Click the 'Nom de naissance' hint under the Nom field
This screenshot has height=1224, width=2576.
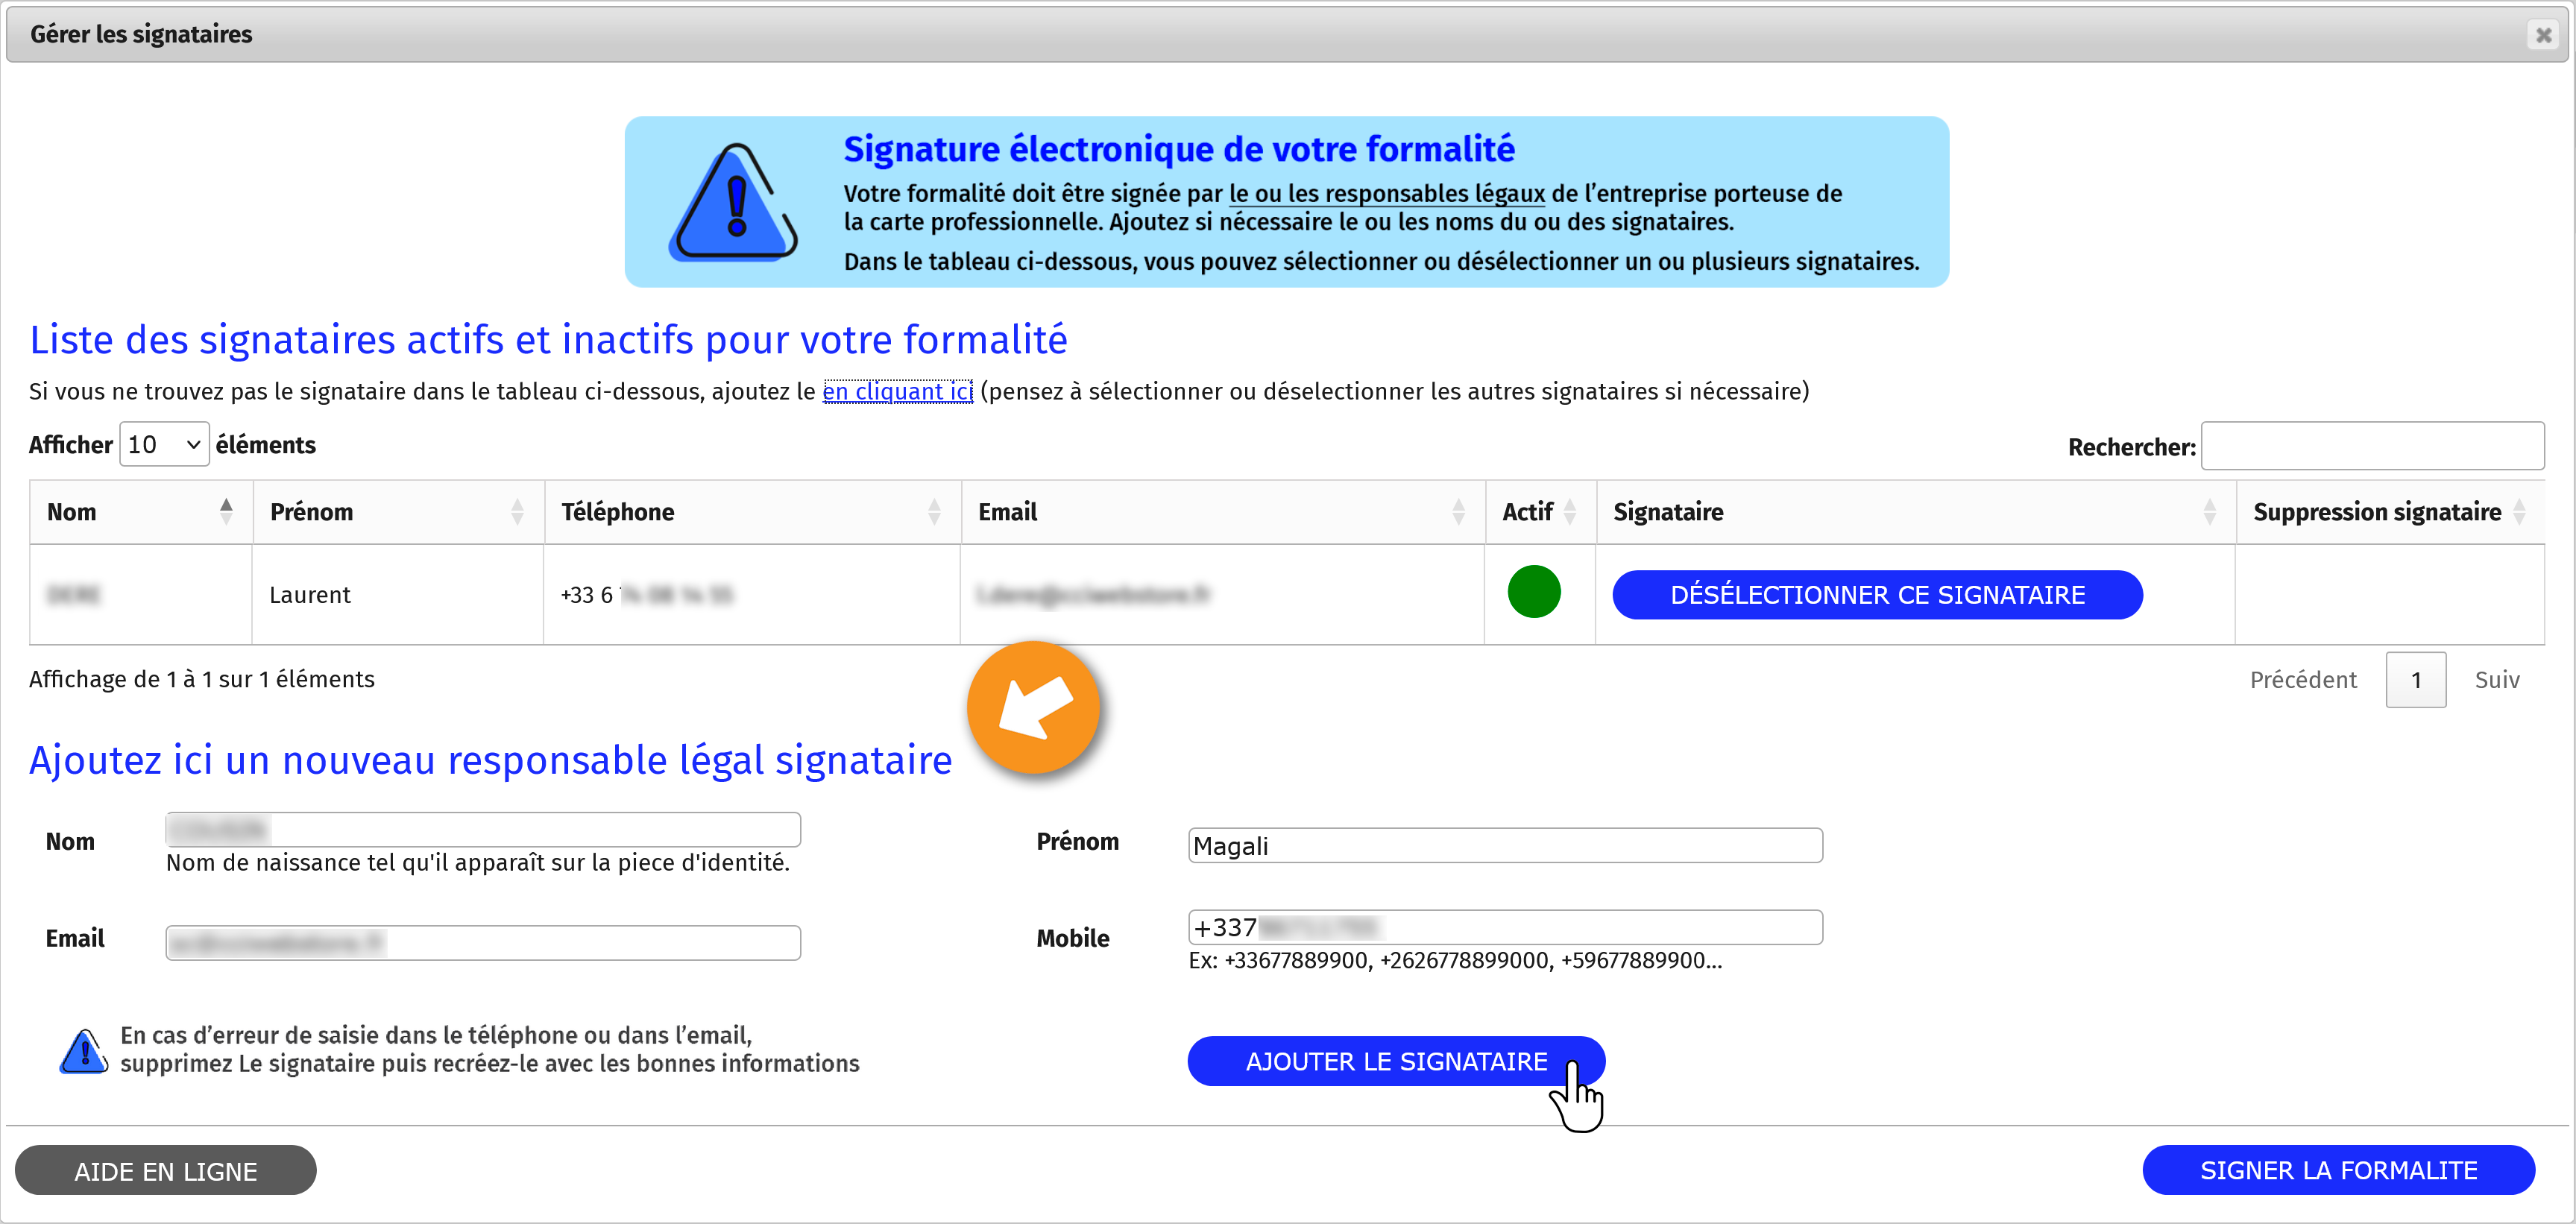pos(478,862)
